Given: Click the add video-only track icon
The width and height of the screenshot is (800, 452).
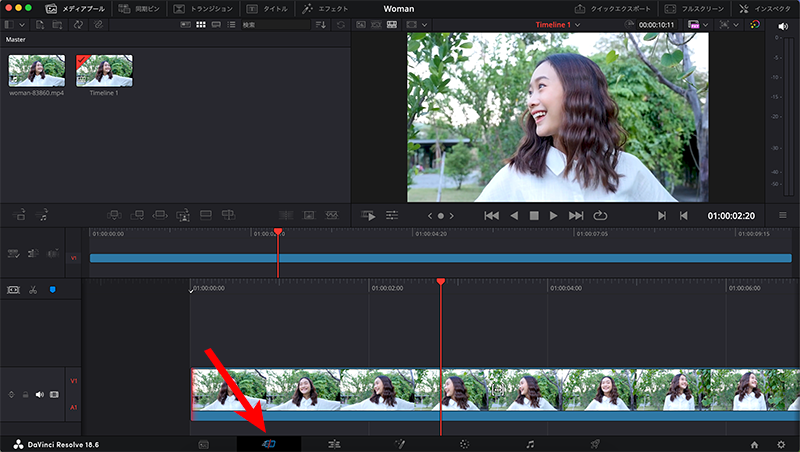Looking at the screenshot, I should tap(20, 215).
